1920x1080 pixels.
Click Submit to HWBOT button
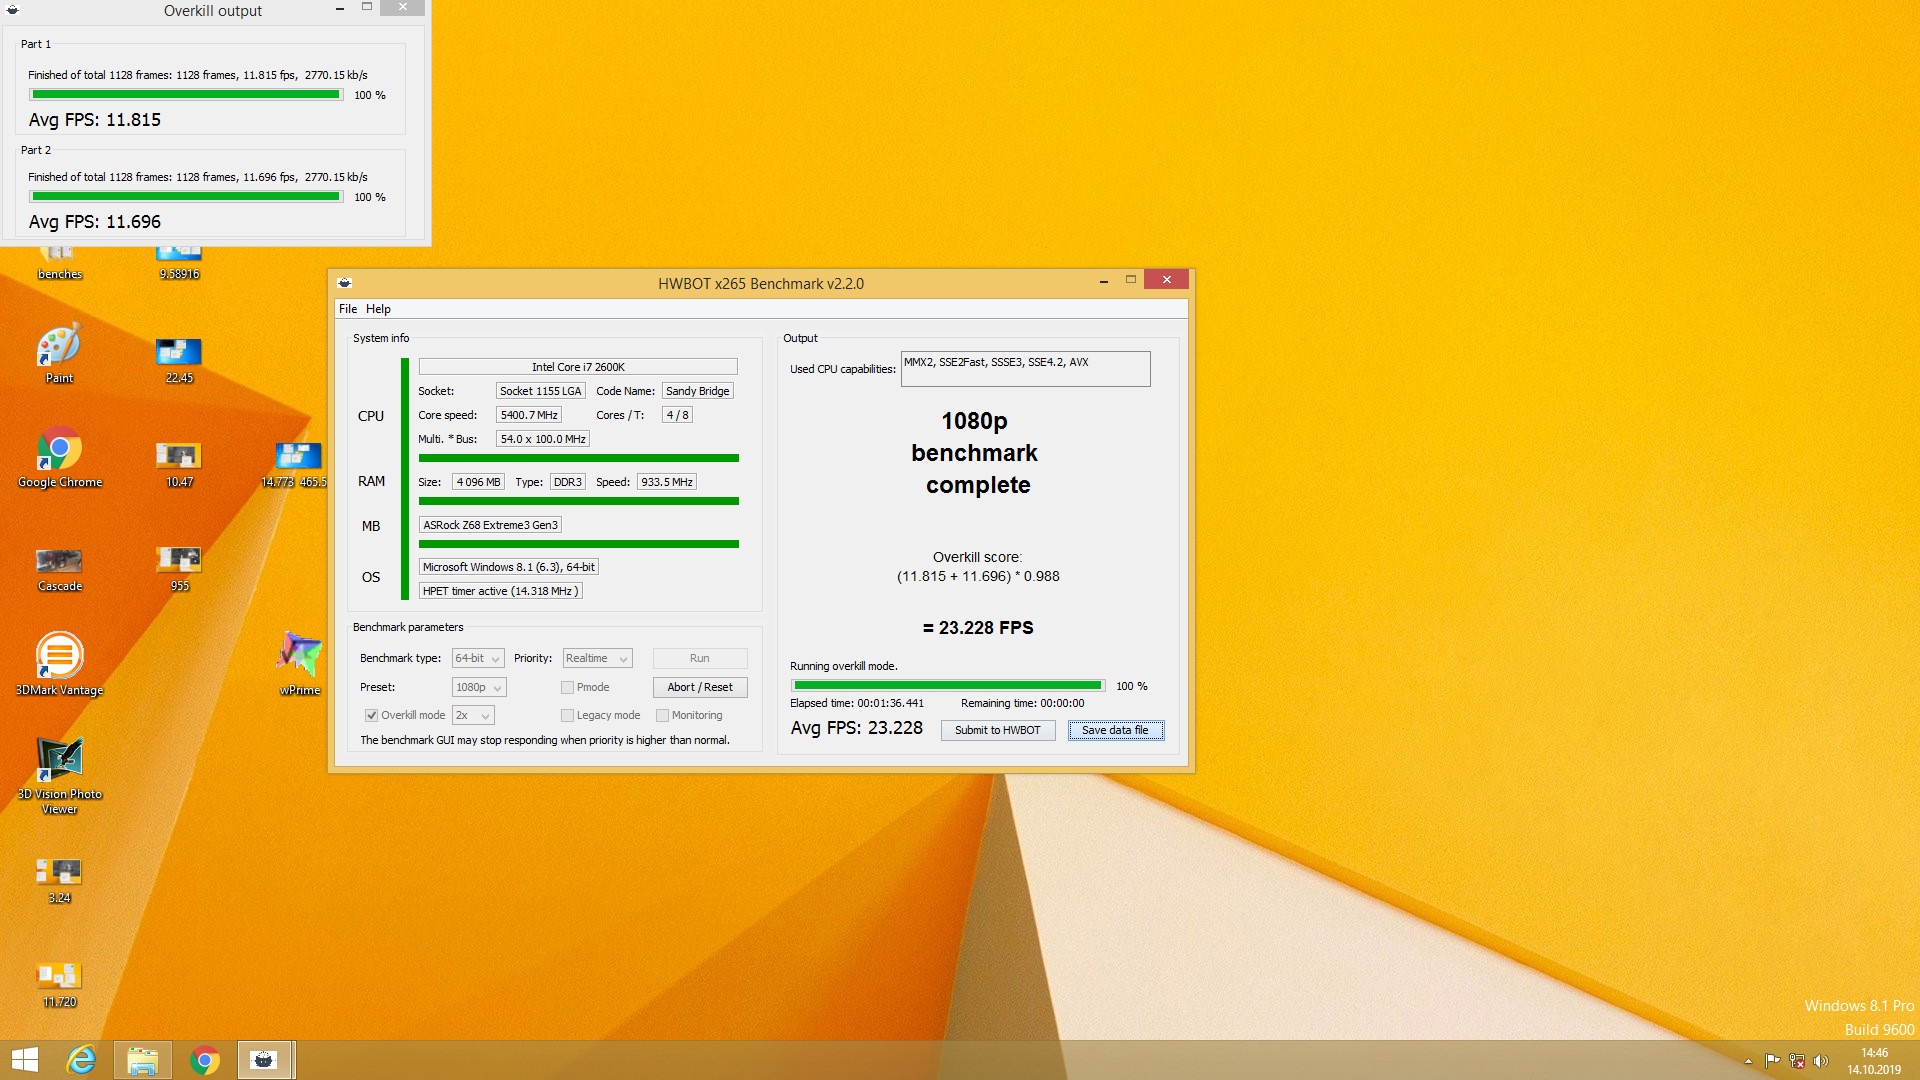pyautogui.click(x=997, y=730)
